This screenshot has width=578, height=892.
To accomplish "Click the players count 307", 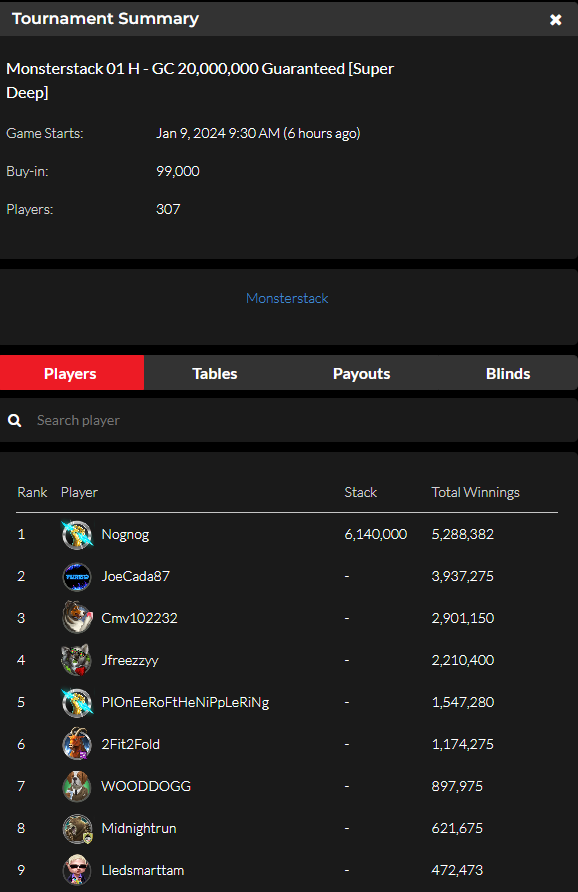I will click(168, 209).
